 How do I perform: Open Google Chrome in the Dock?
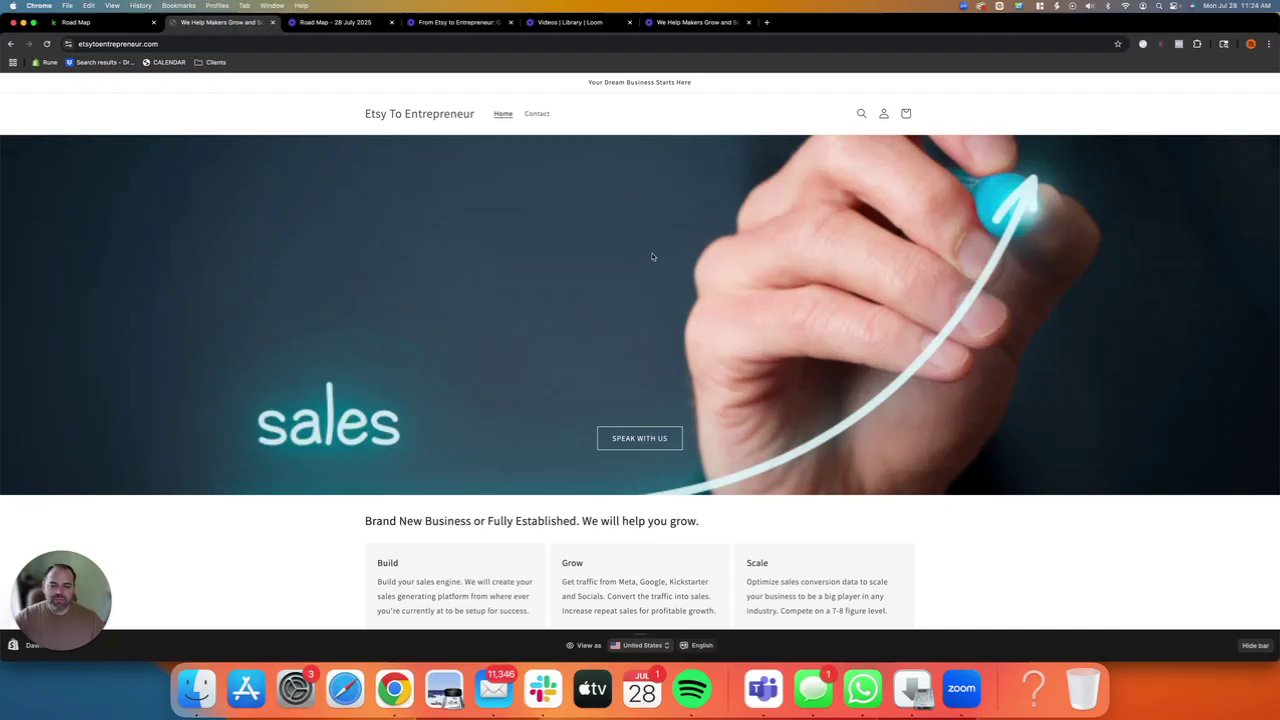[x=395, y=688]
